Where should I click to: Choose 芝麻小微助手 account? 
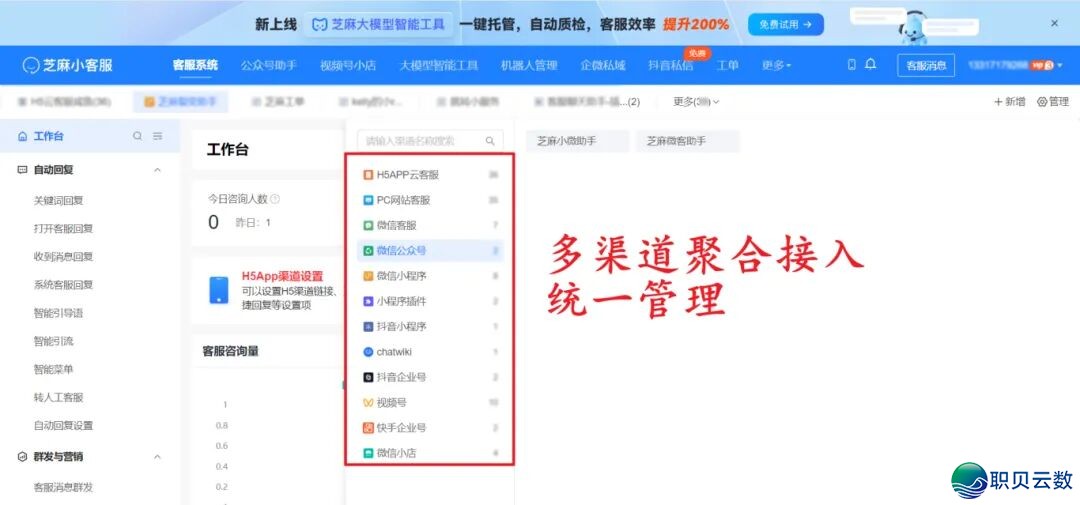coord(577,141)
